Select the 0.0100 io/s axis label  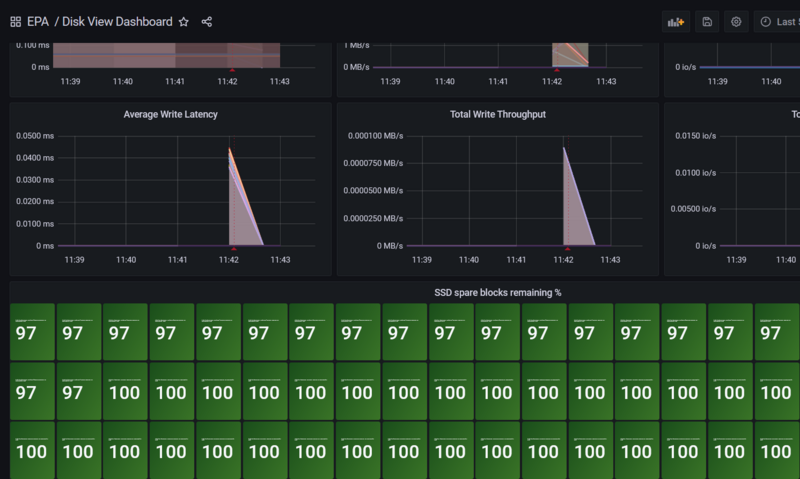(x=695, y=173)
